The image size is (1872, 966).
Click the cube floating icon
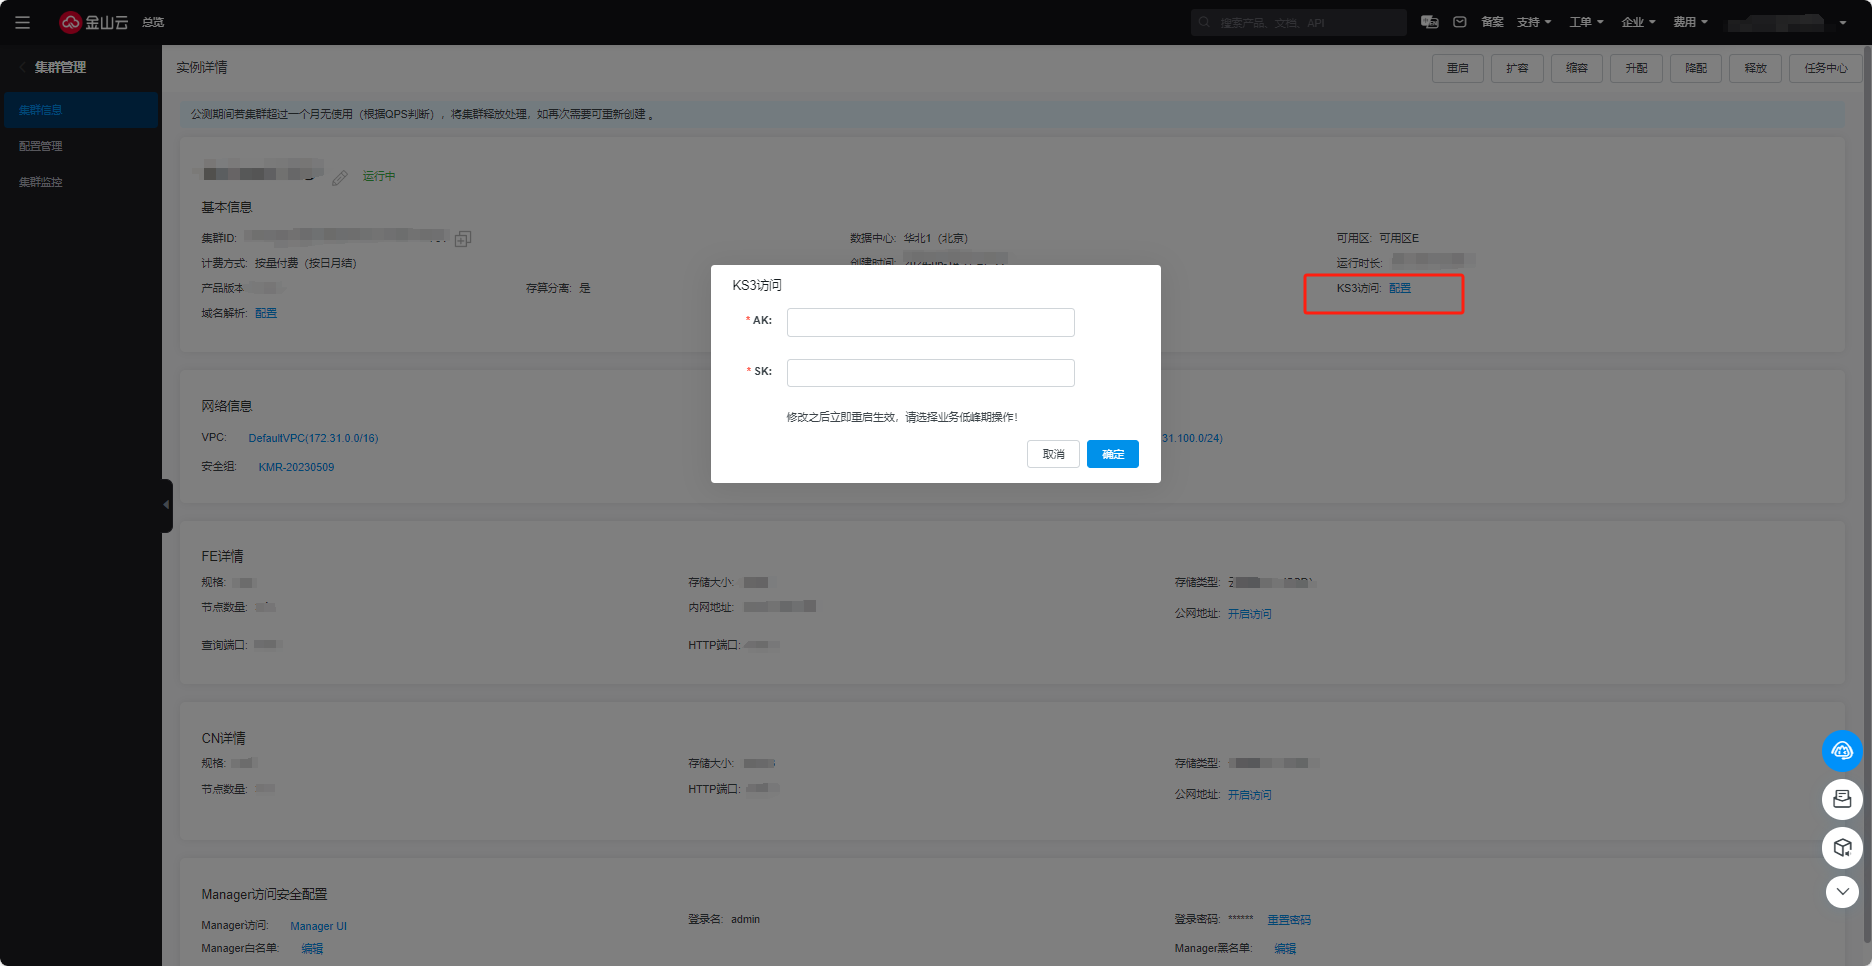coord(1842,848)
